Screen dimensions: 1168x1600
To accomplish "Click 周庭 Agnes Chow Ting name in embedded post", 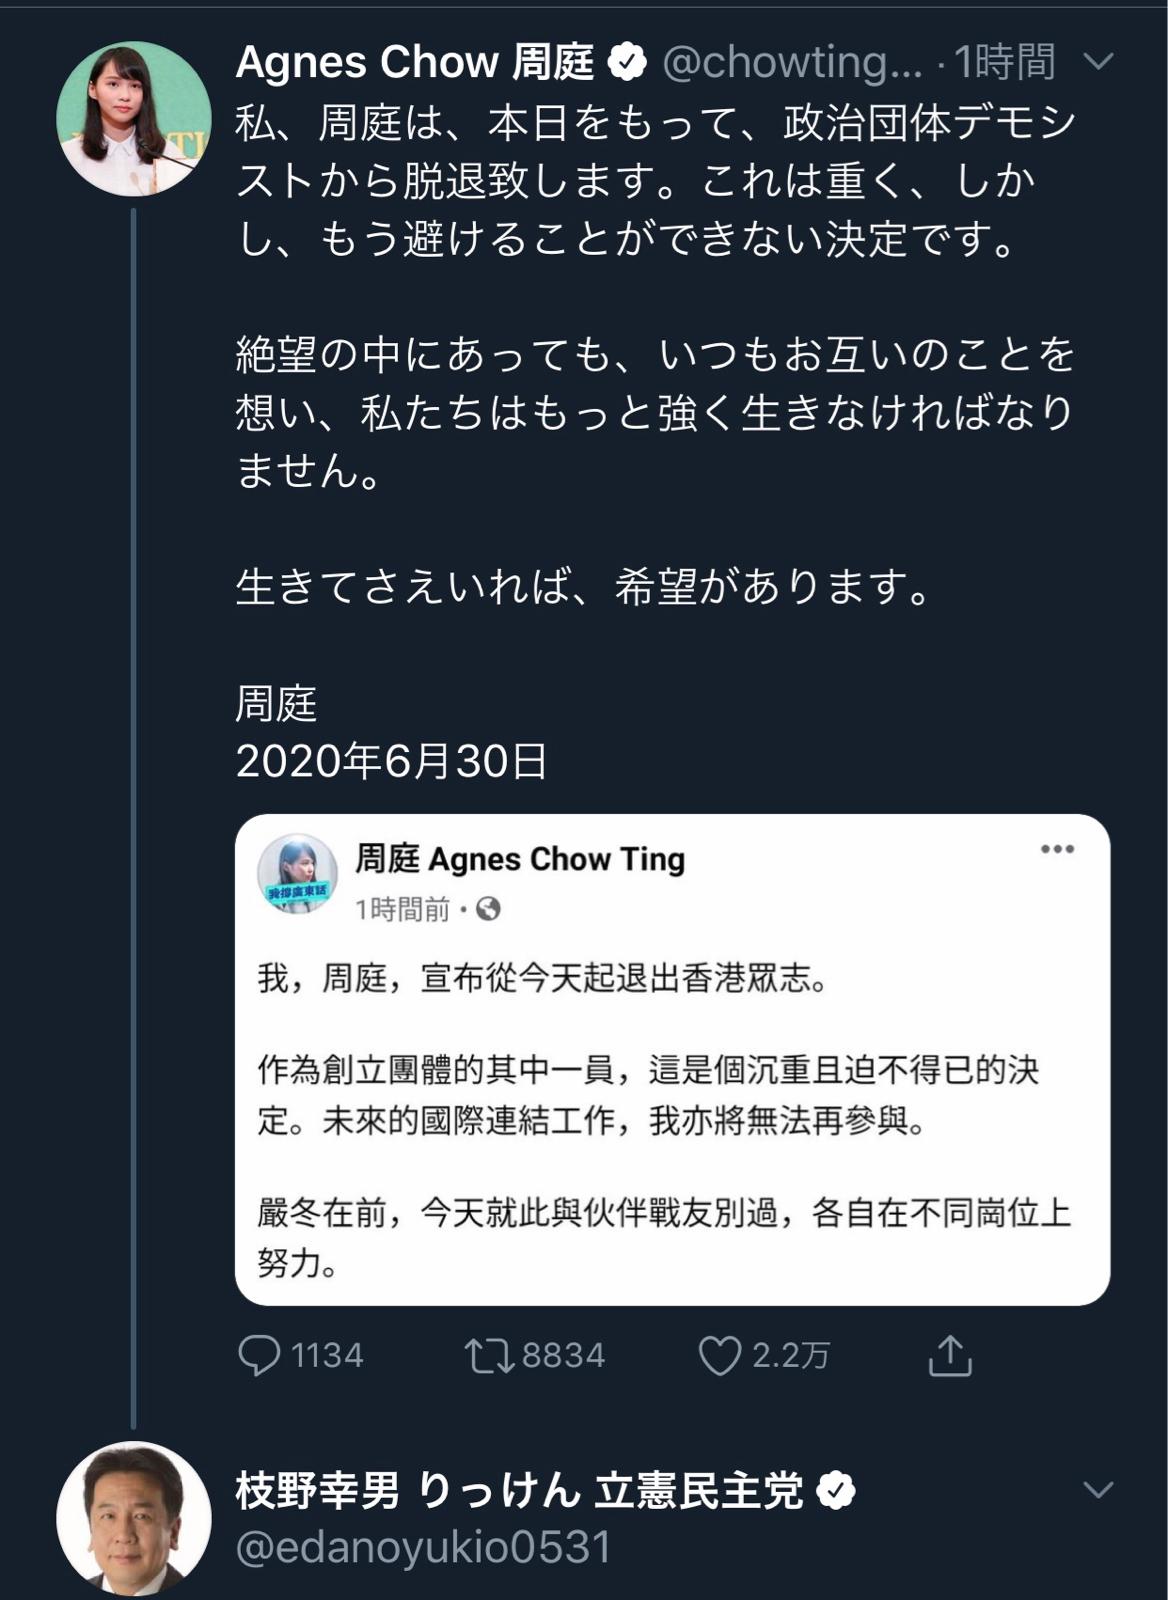I will pos(520,859).
